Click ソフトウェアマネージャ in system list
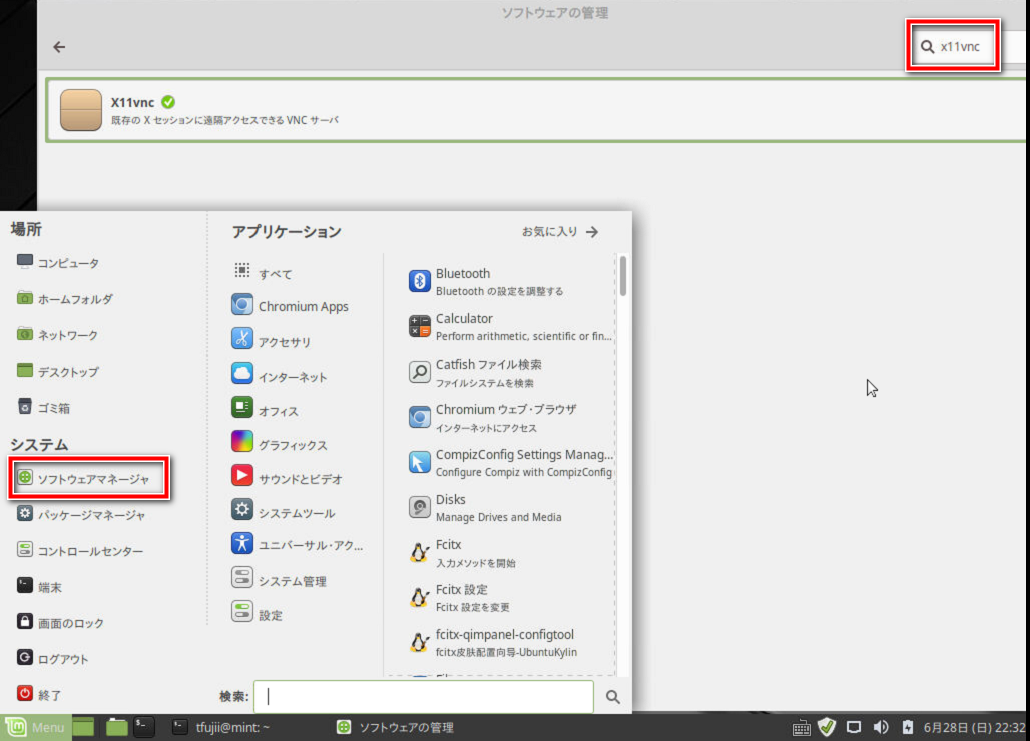The width and height of the screenshot is (1030, 741). 92,479
